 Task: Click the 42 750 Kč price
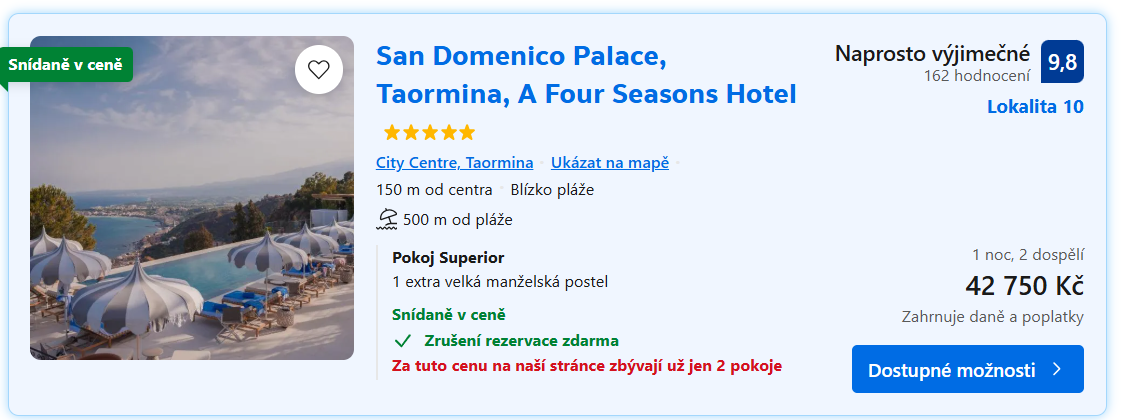tap(1024, 286)
